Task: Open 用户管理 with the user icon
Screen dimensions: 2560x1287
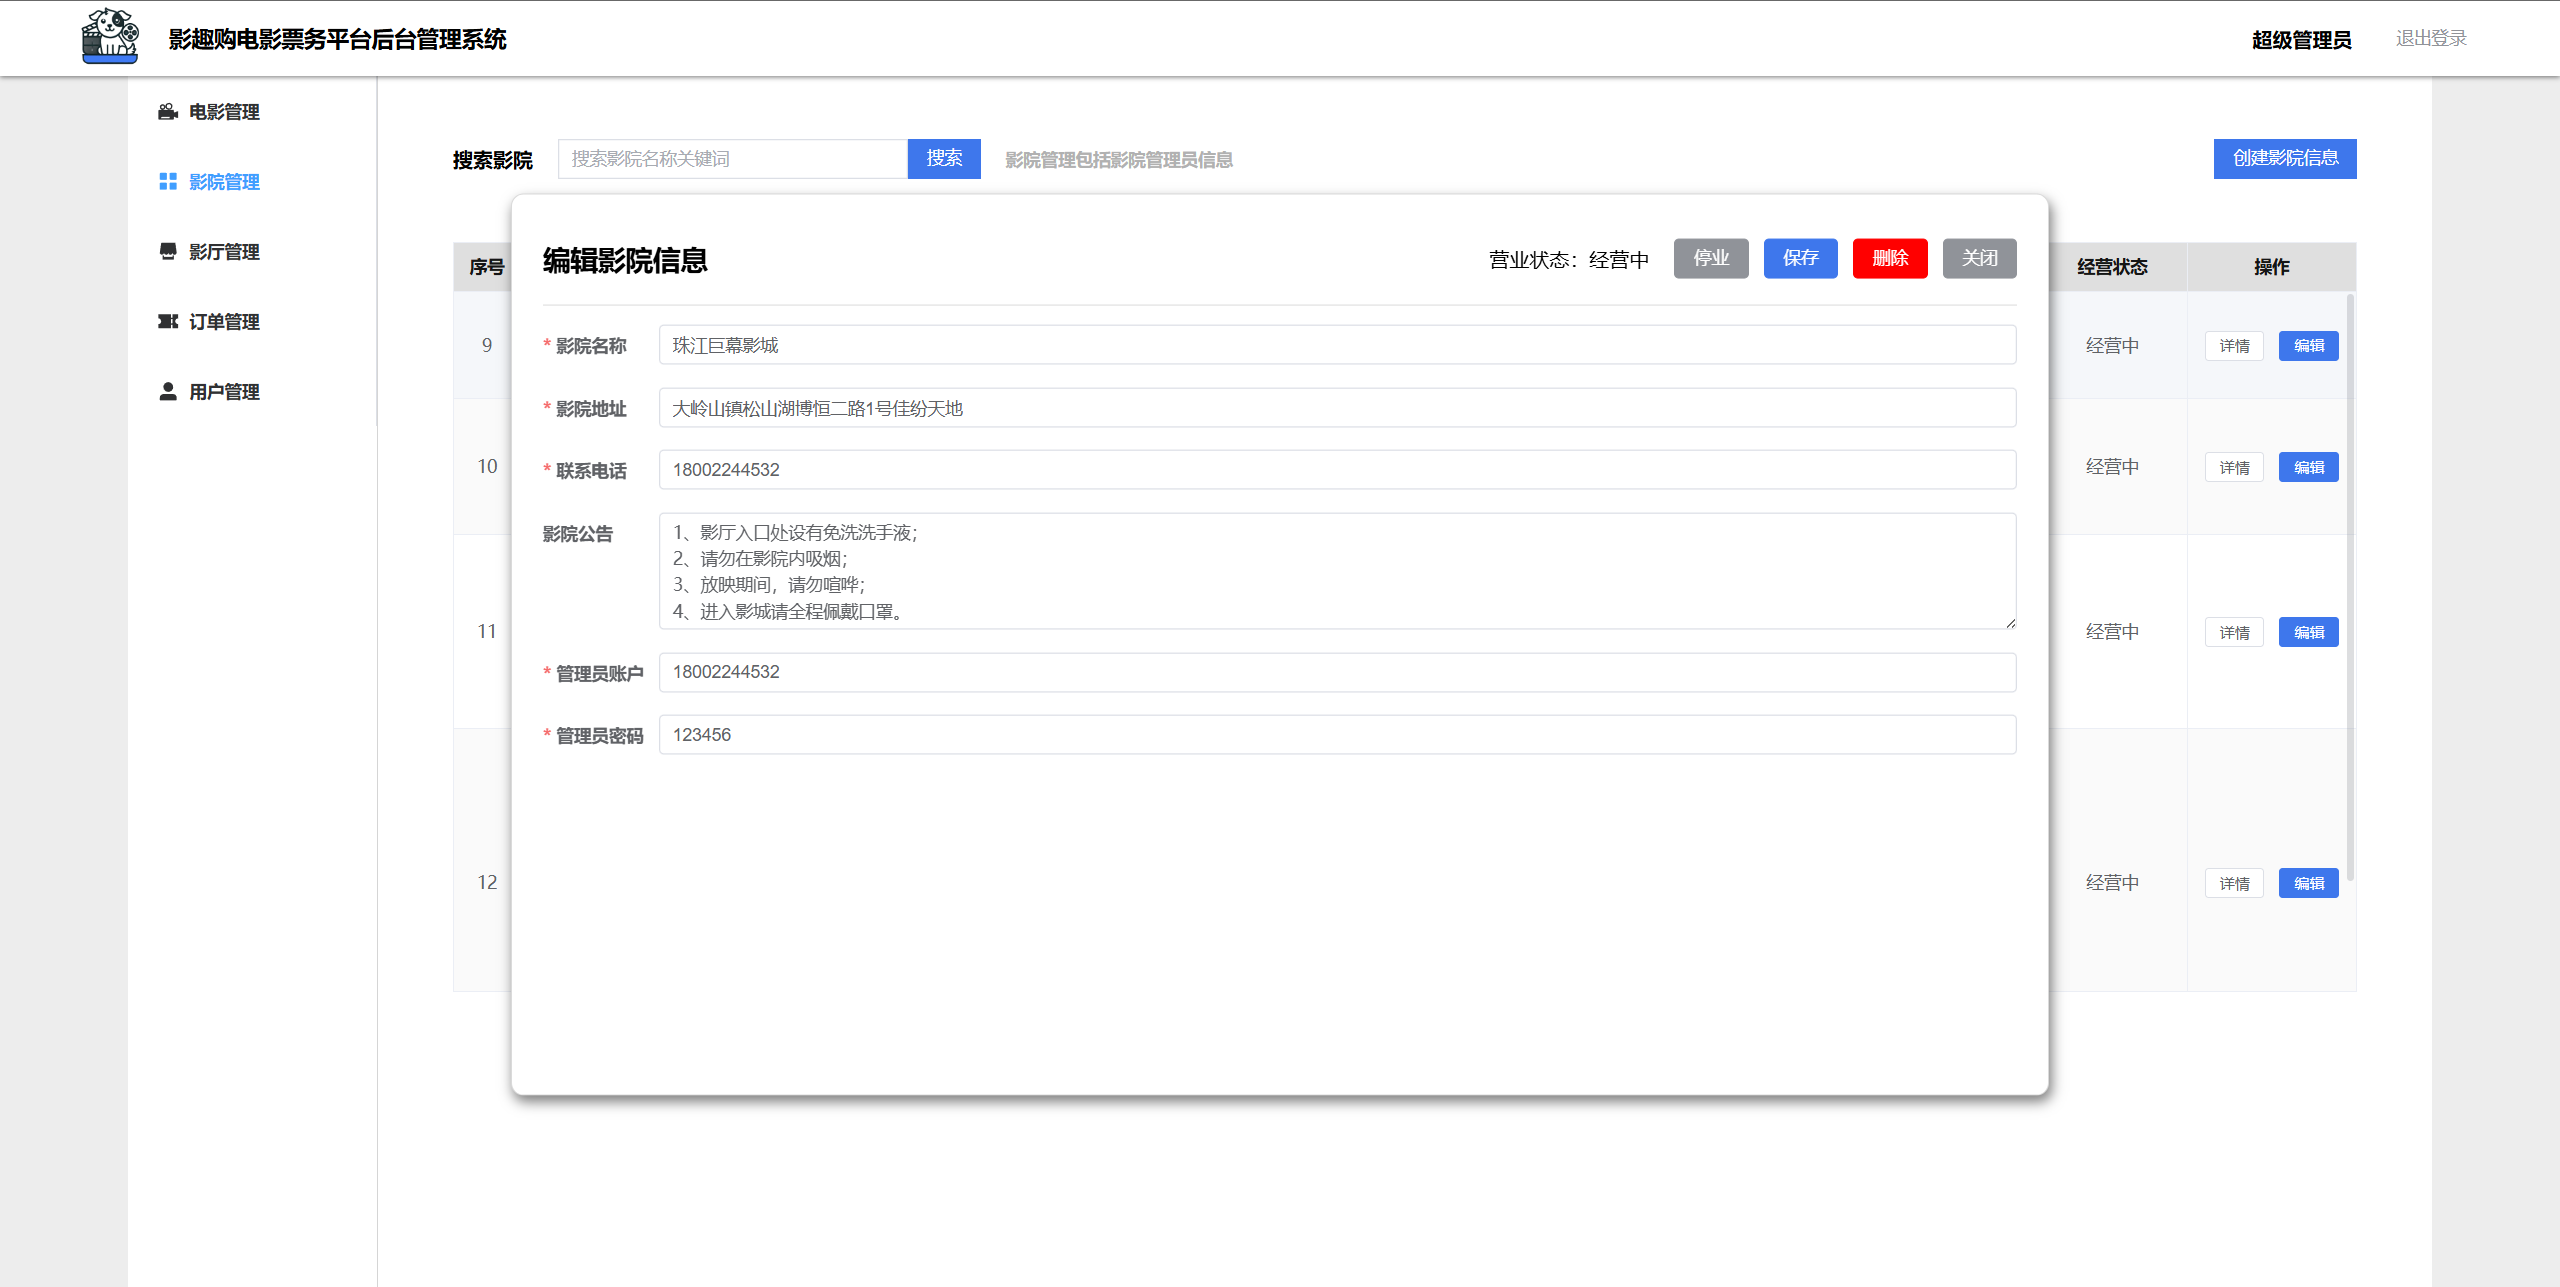Action: coord(167,391)
